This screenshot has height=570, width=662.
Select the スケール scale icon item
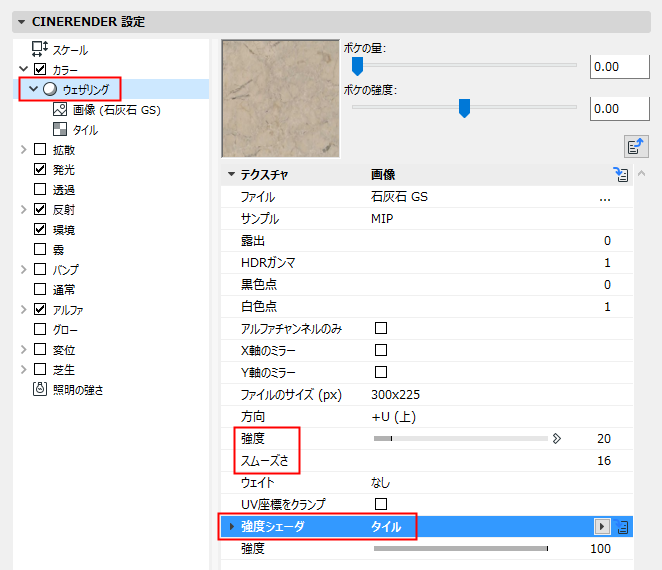pos(40,49)
